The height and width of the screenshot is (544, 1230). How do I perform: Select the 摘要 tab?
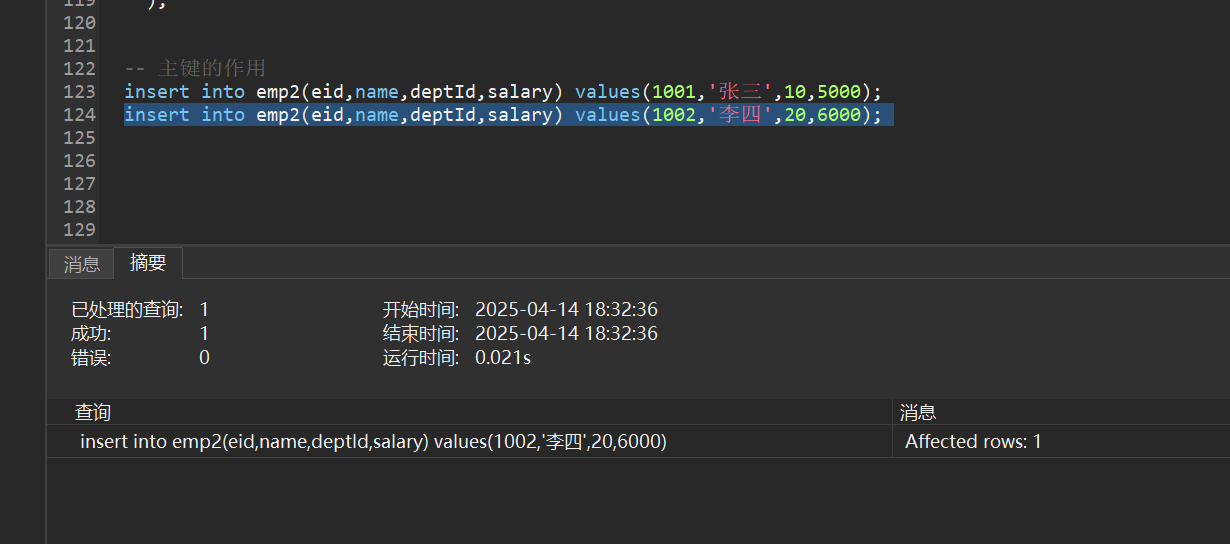(148, 263)
